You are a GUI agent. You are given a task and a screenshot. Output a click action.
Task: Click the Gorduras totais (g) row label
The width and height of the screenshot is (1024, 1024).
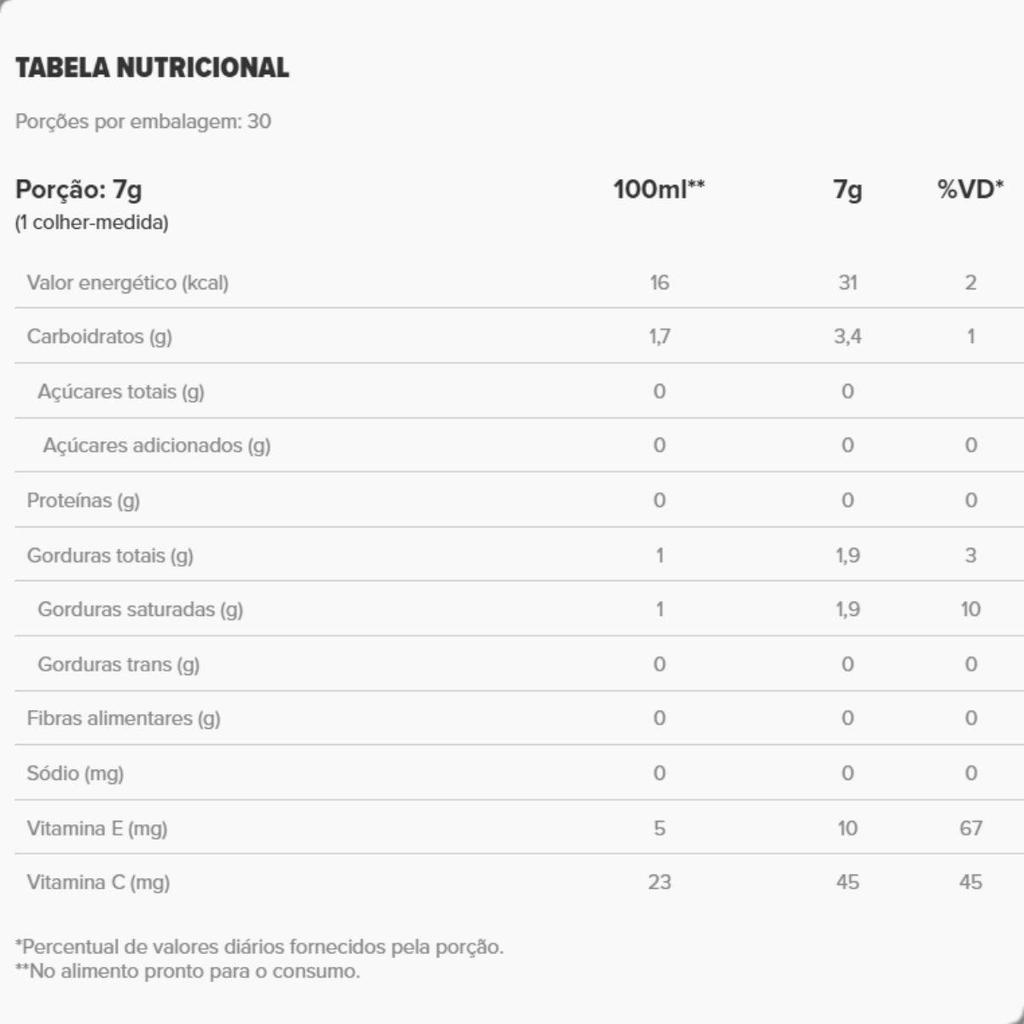point(110,556)
